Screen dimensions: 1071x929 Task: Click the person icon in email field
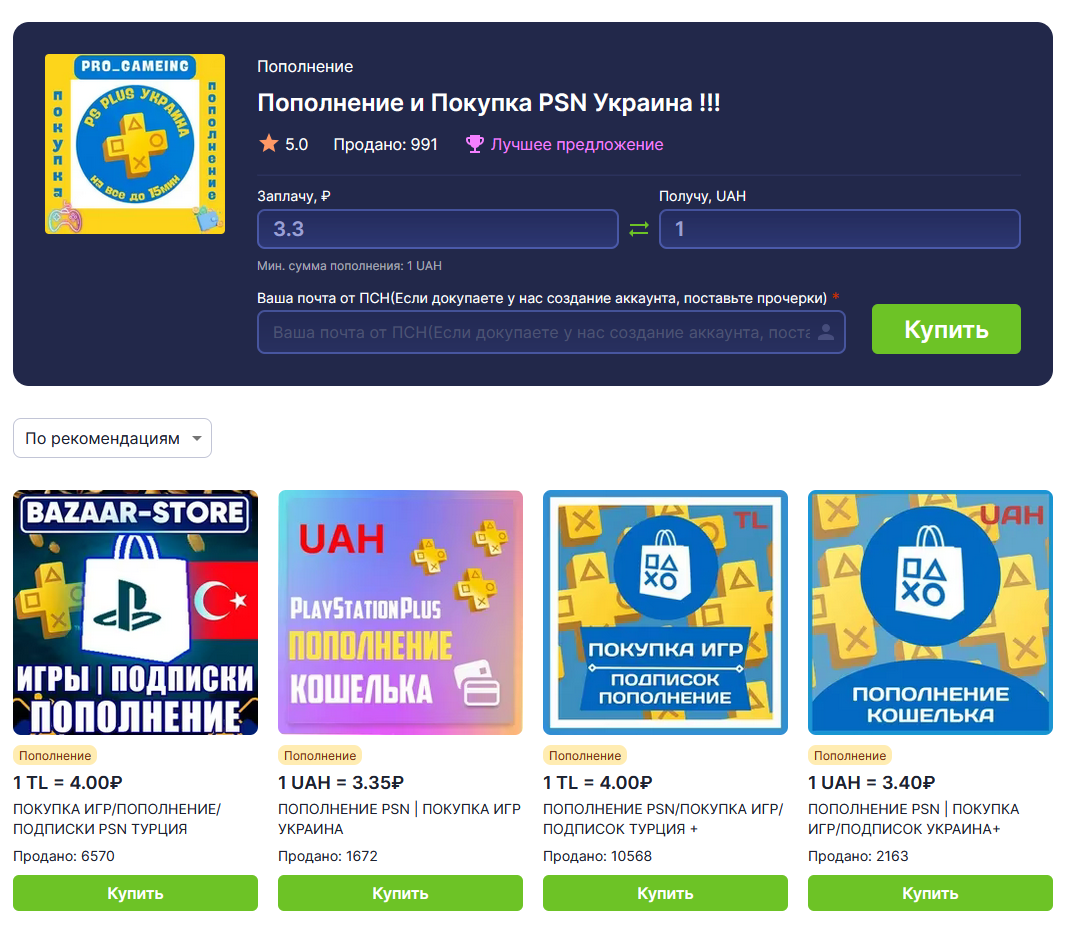[x=826, y=332]
